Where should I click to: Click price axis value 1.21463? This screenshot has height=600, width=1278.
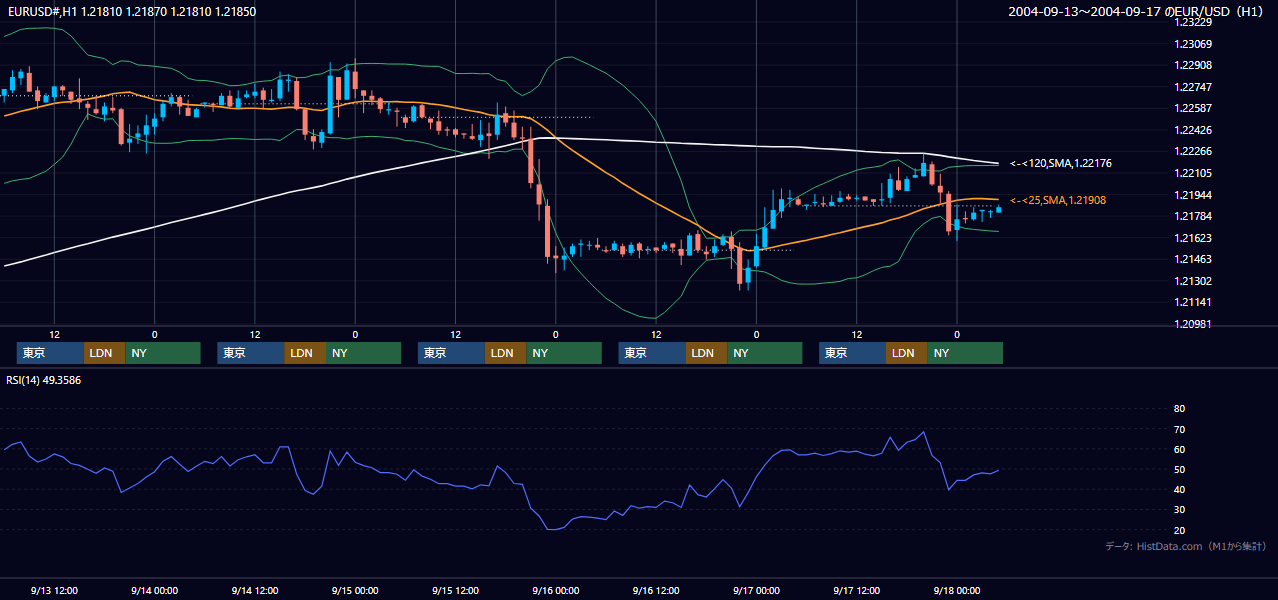point(1193,259)
